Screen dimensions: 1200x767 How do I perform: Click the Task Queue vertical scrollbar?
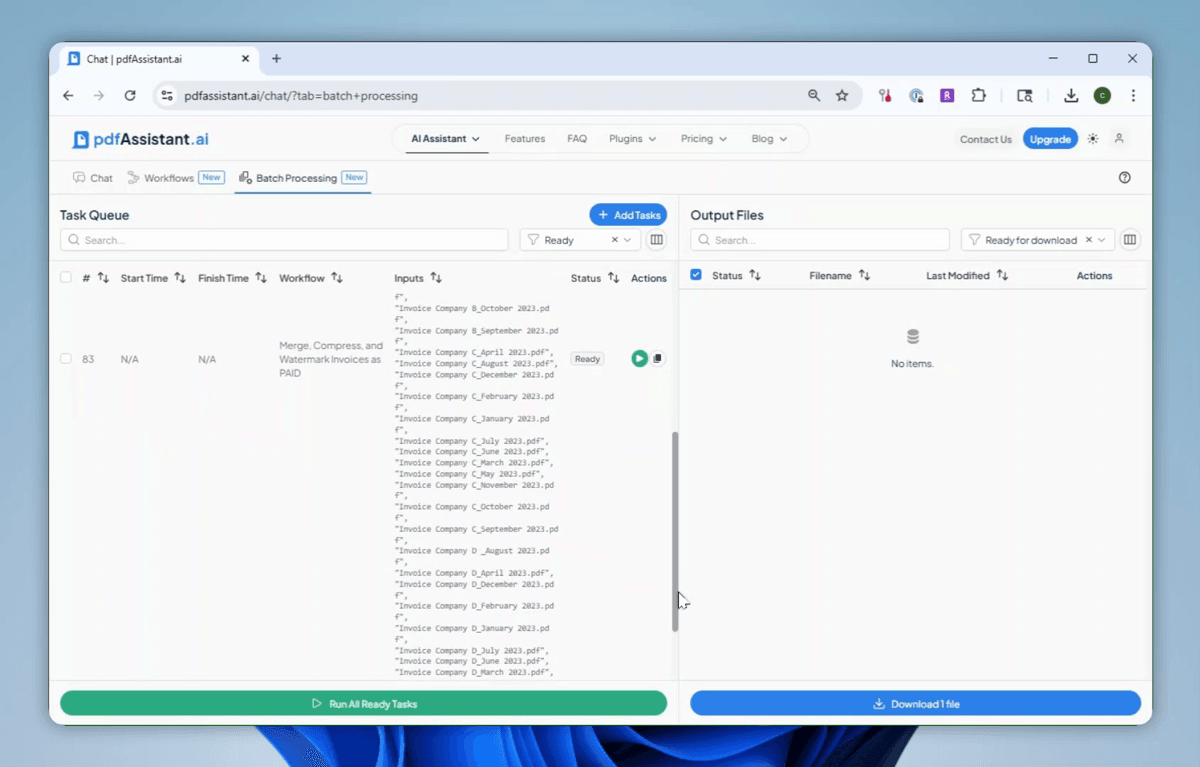click(x=675, y=531)
